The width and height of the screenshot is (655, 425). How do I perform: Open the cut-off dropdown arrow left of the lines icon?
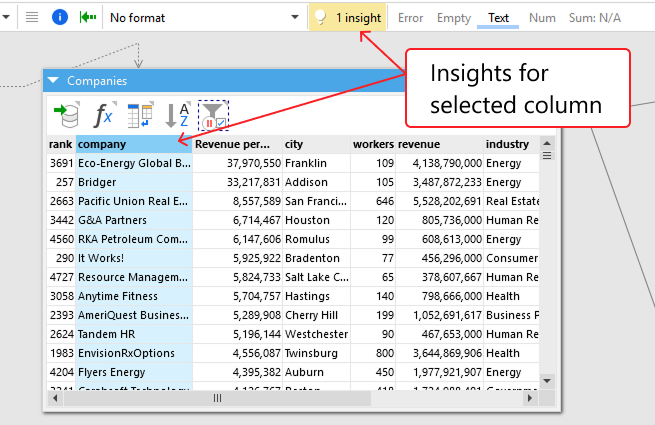pos(6,17)
